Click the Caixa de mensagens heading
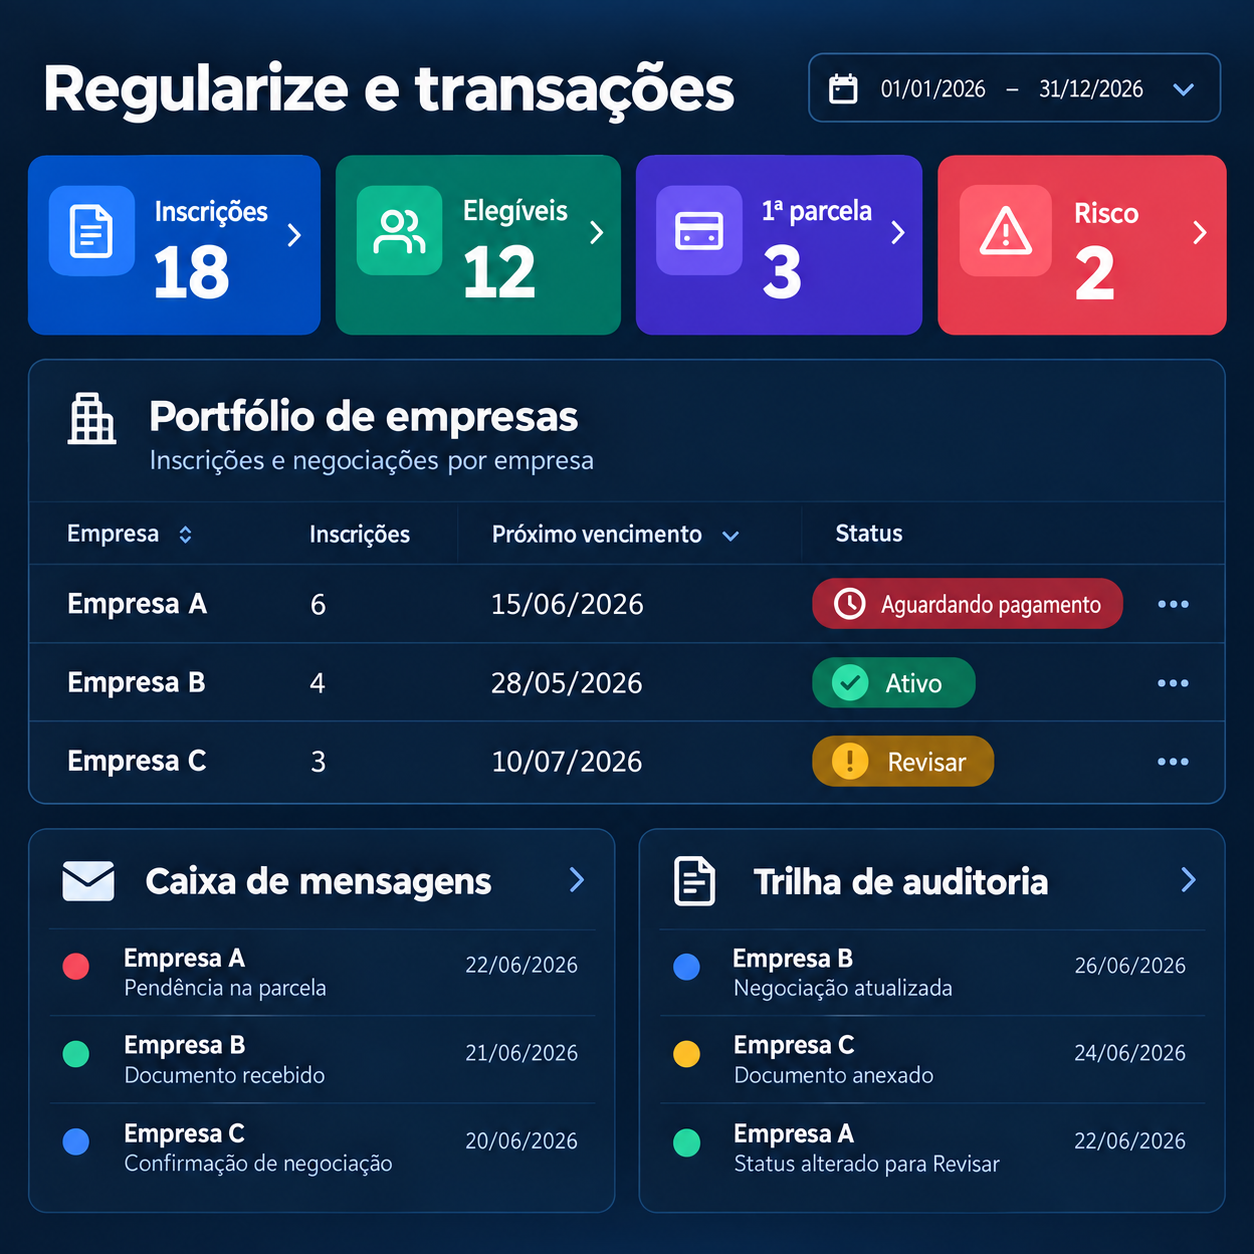1254x1254 pixels. [318, 882]
